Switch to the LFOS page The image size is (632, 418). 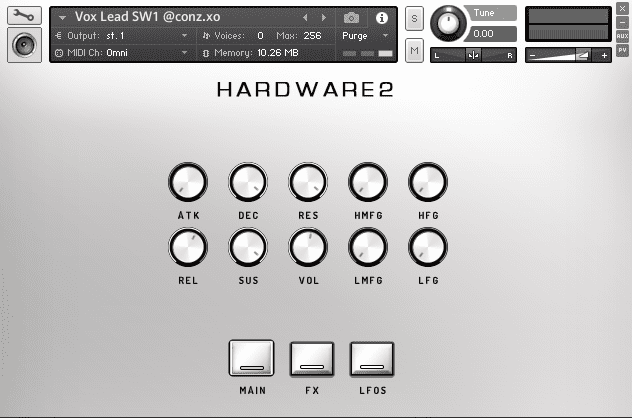[x=372, y=359]
